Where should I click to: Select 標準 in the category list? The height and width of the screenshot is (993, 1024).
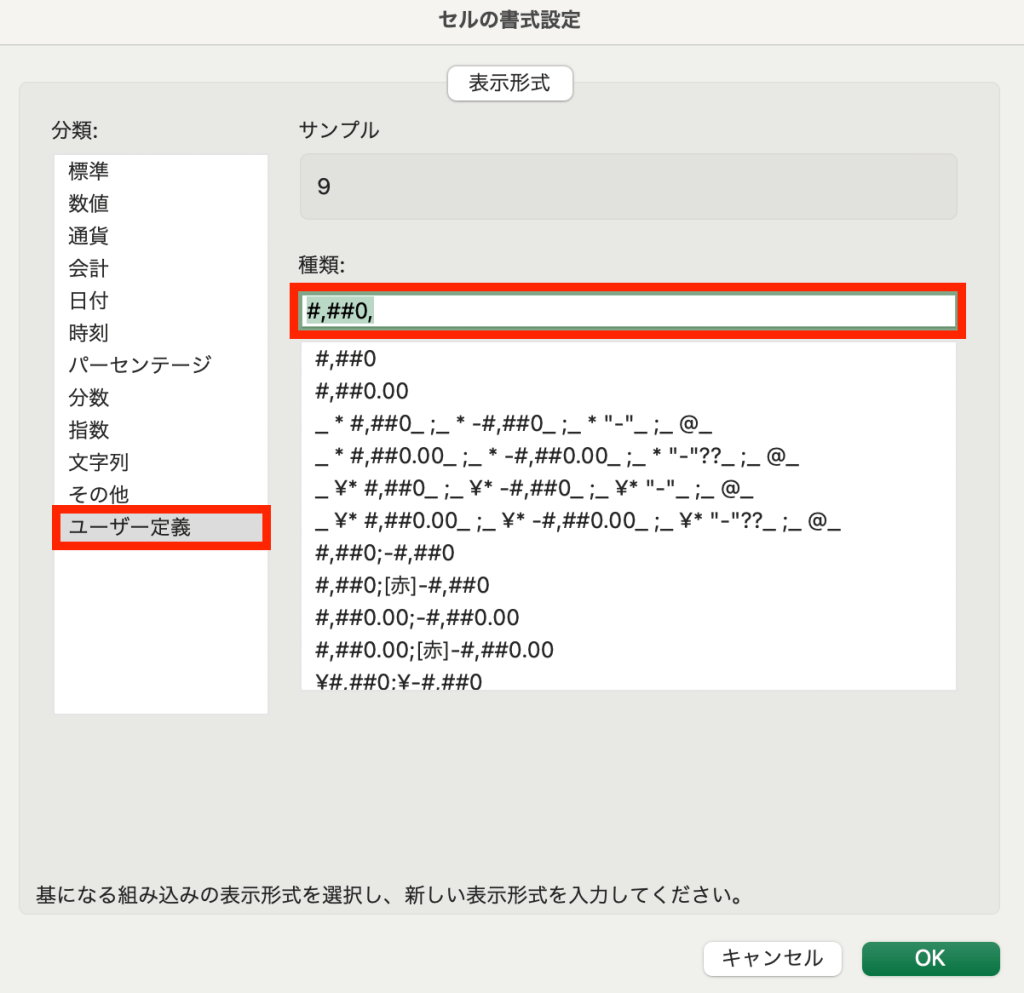(x=89, y=171)
